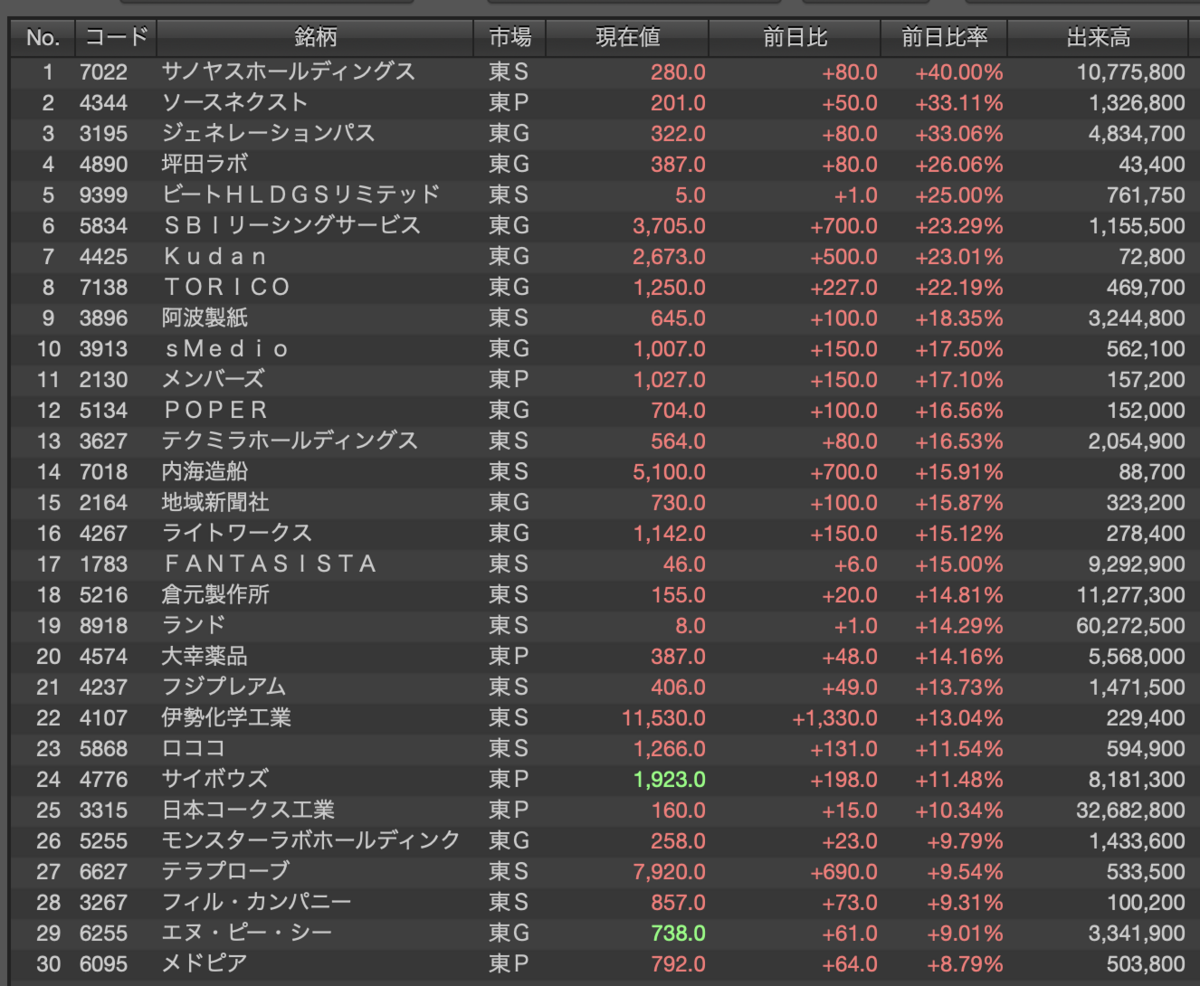Select サイボウズ stock name
The height and width of the screenshot is (986, 1200).
point(214,779)
